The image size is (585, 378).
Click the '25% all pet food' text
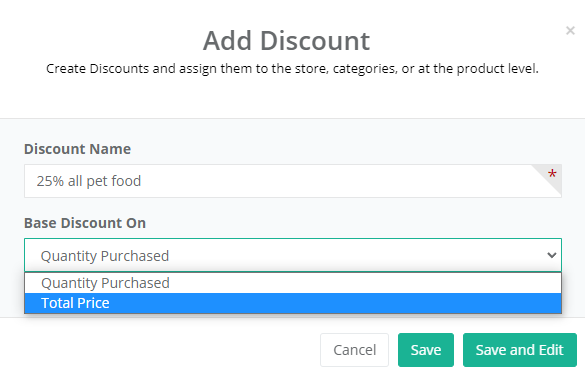pos(89,181)
